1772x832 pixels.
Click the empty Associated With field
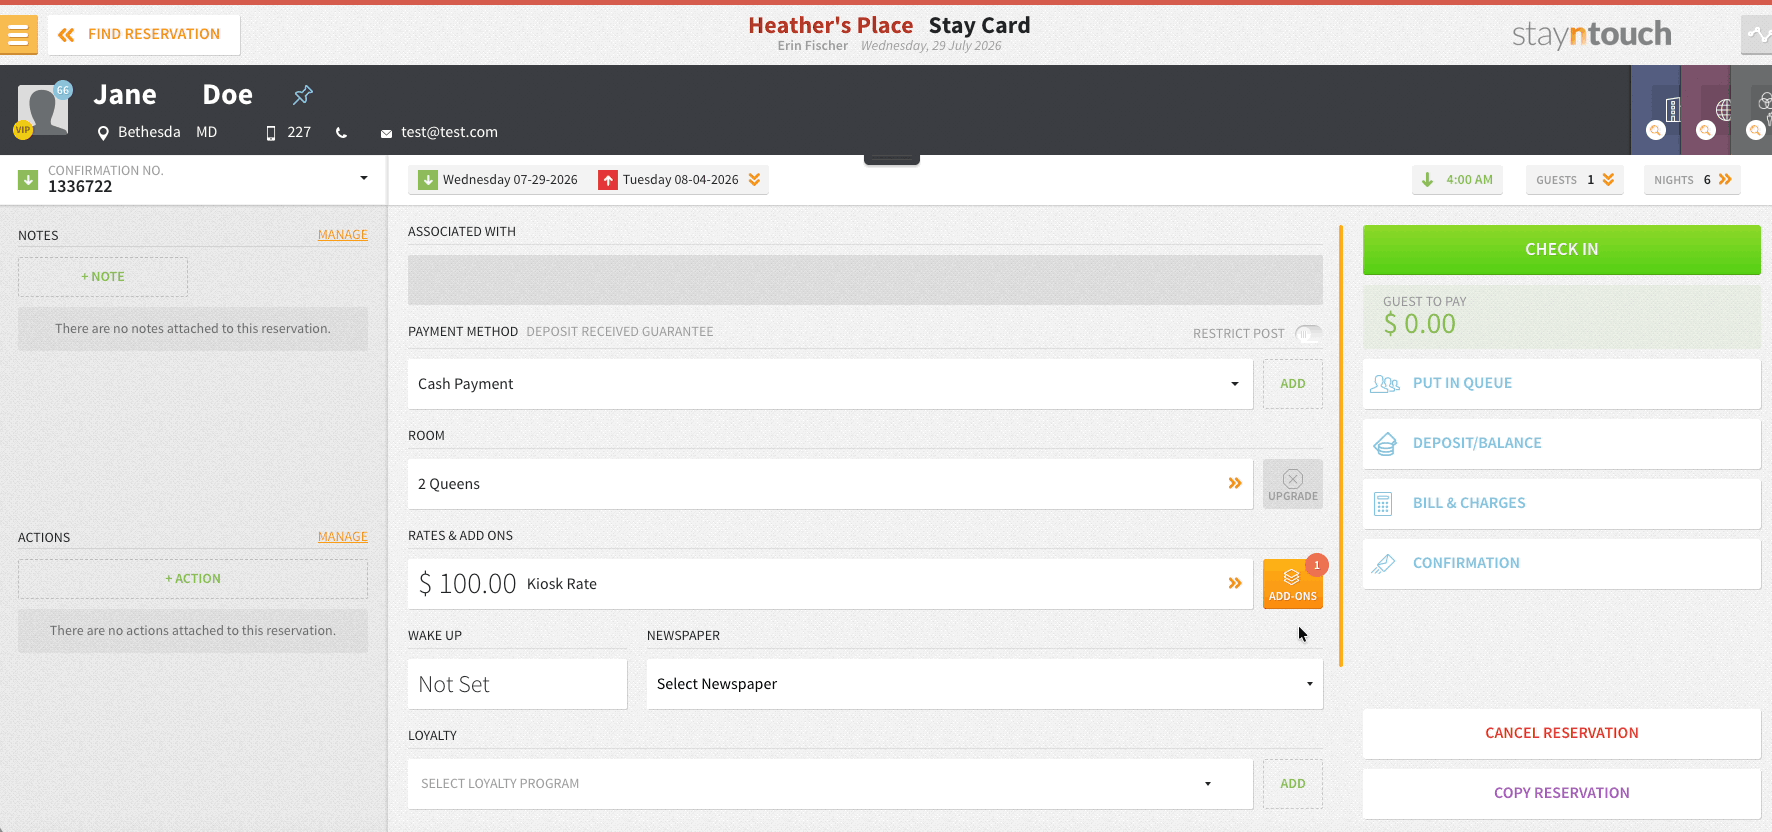click(865, 280)
